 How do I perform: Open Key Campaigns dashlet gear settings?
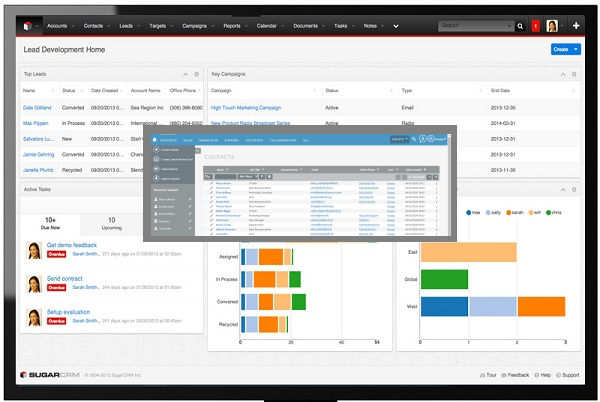coord(574,74)
